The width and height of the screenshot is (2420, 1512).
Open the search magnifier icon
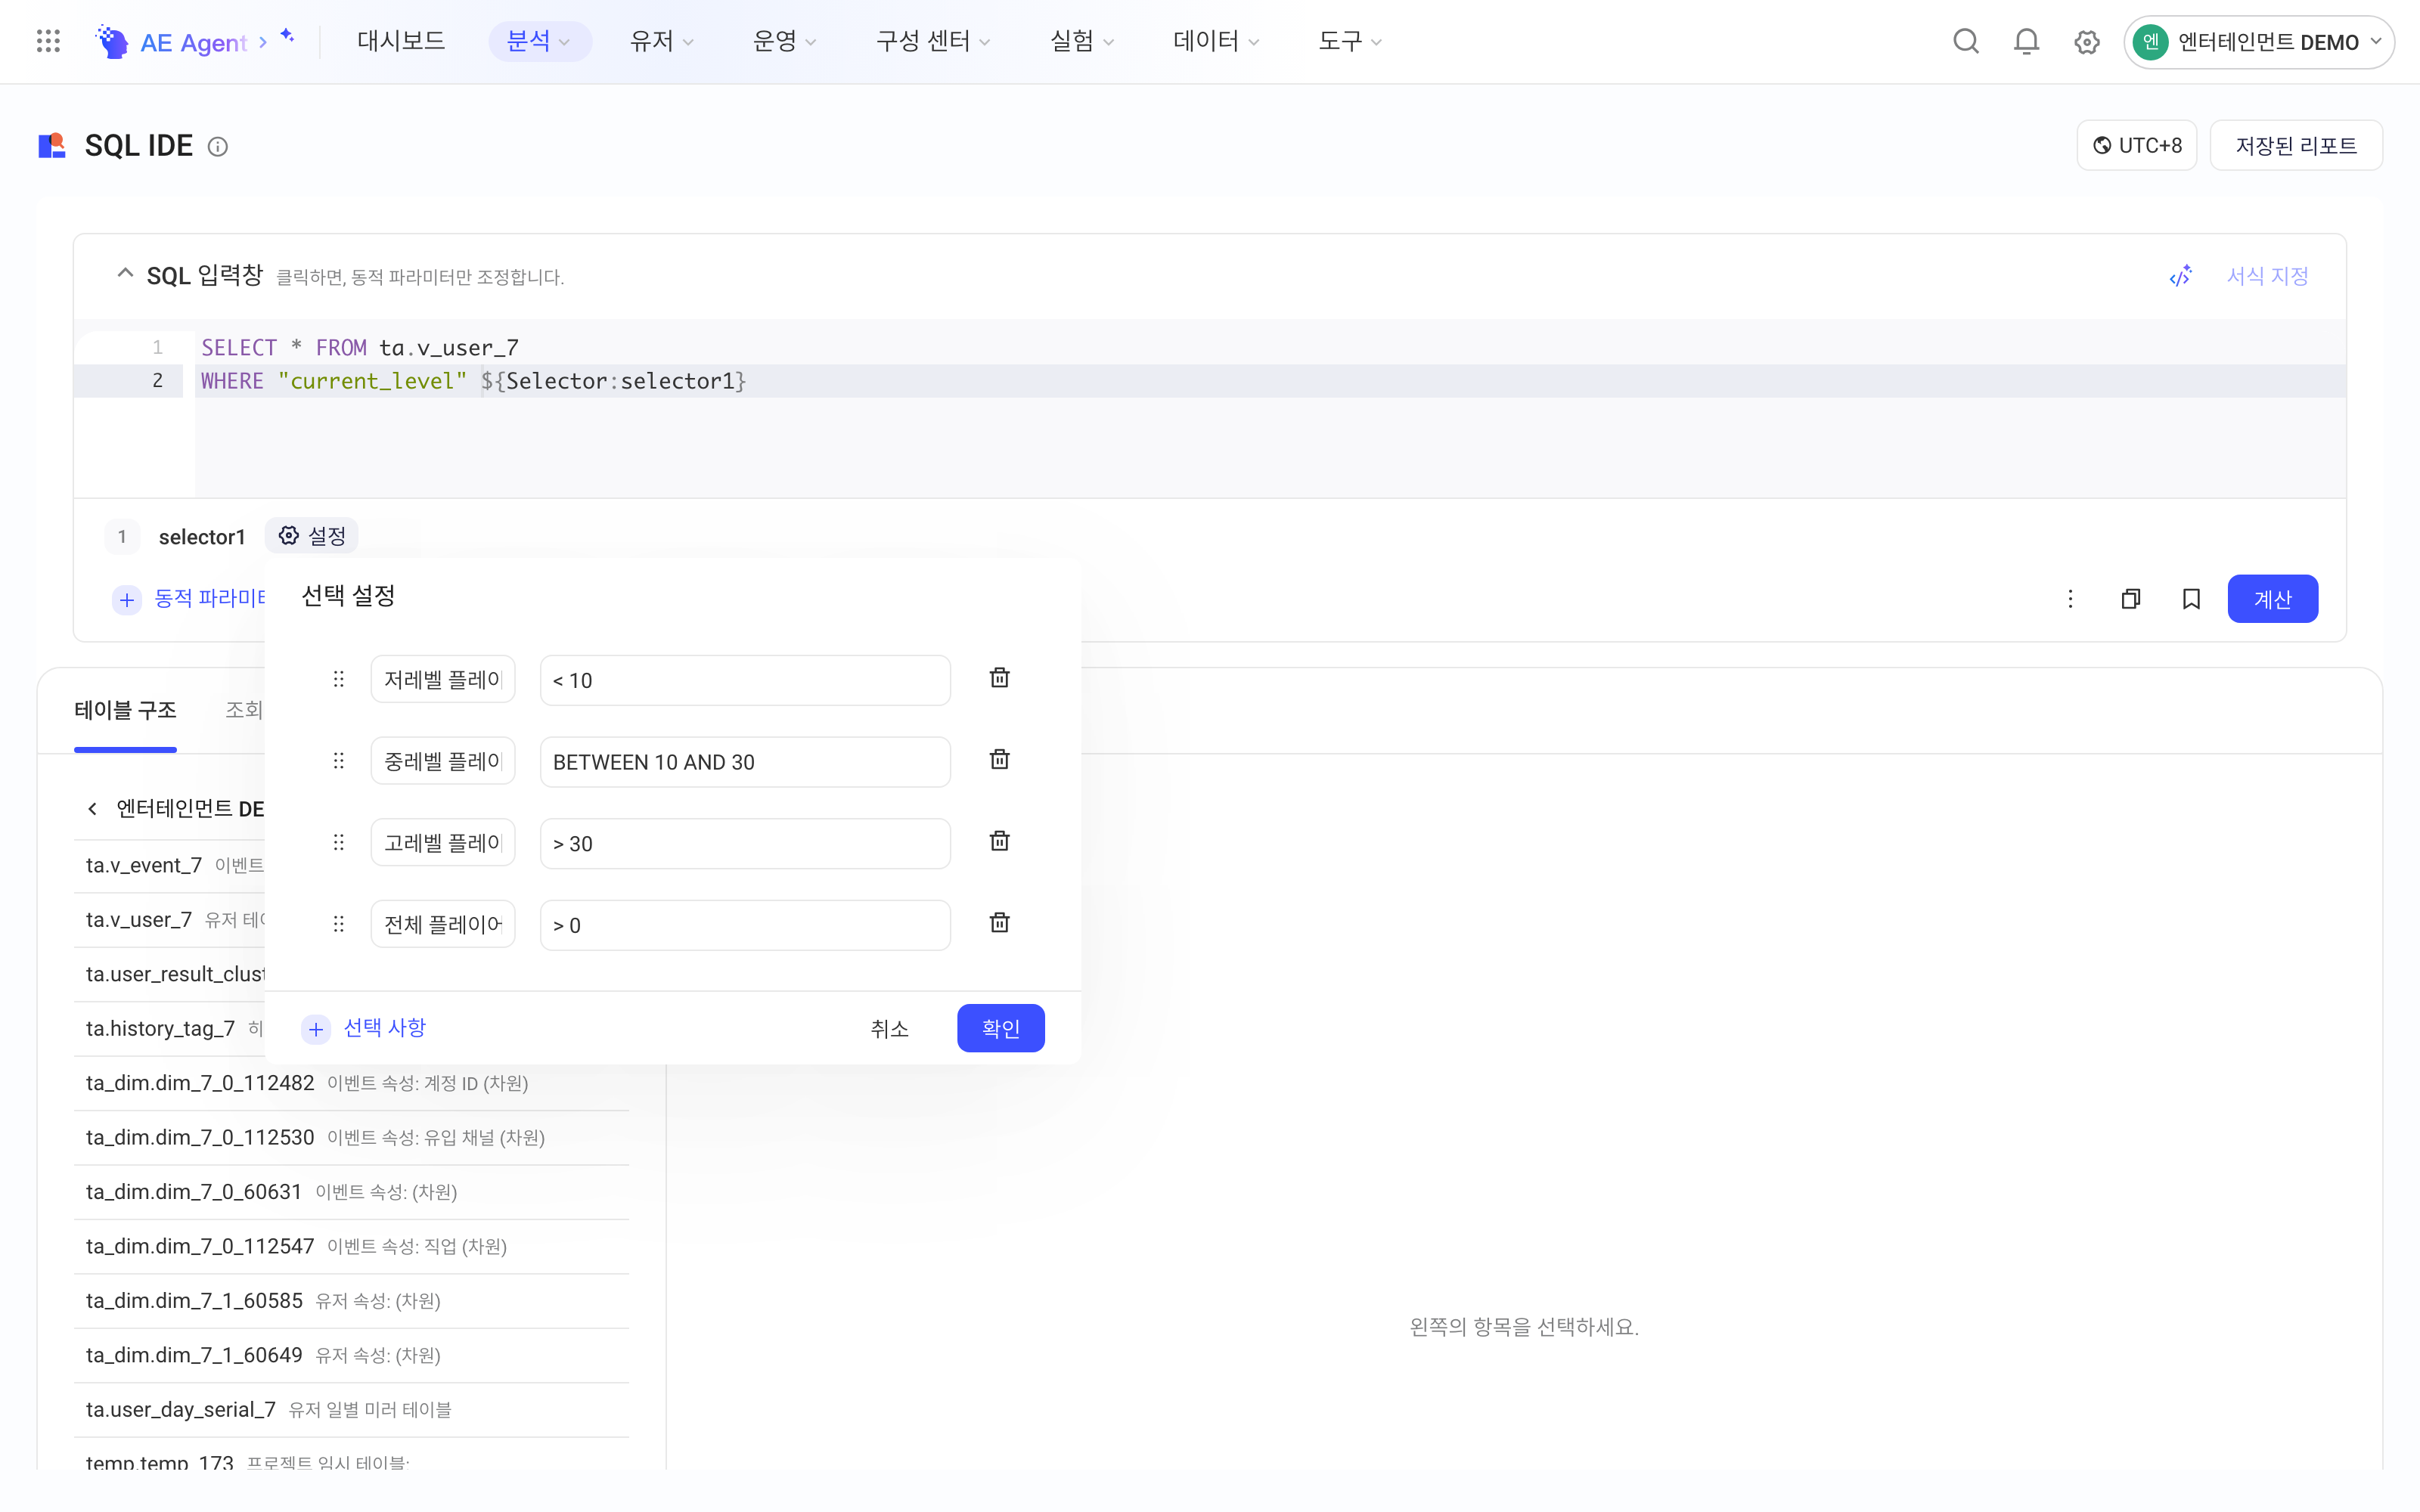tap(1965, 41)
